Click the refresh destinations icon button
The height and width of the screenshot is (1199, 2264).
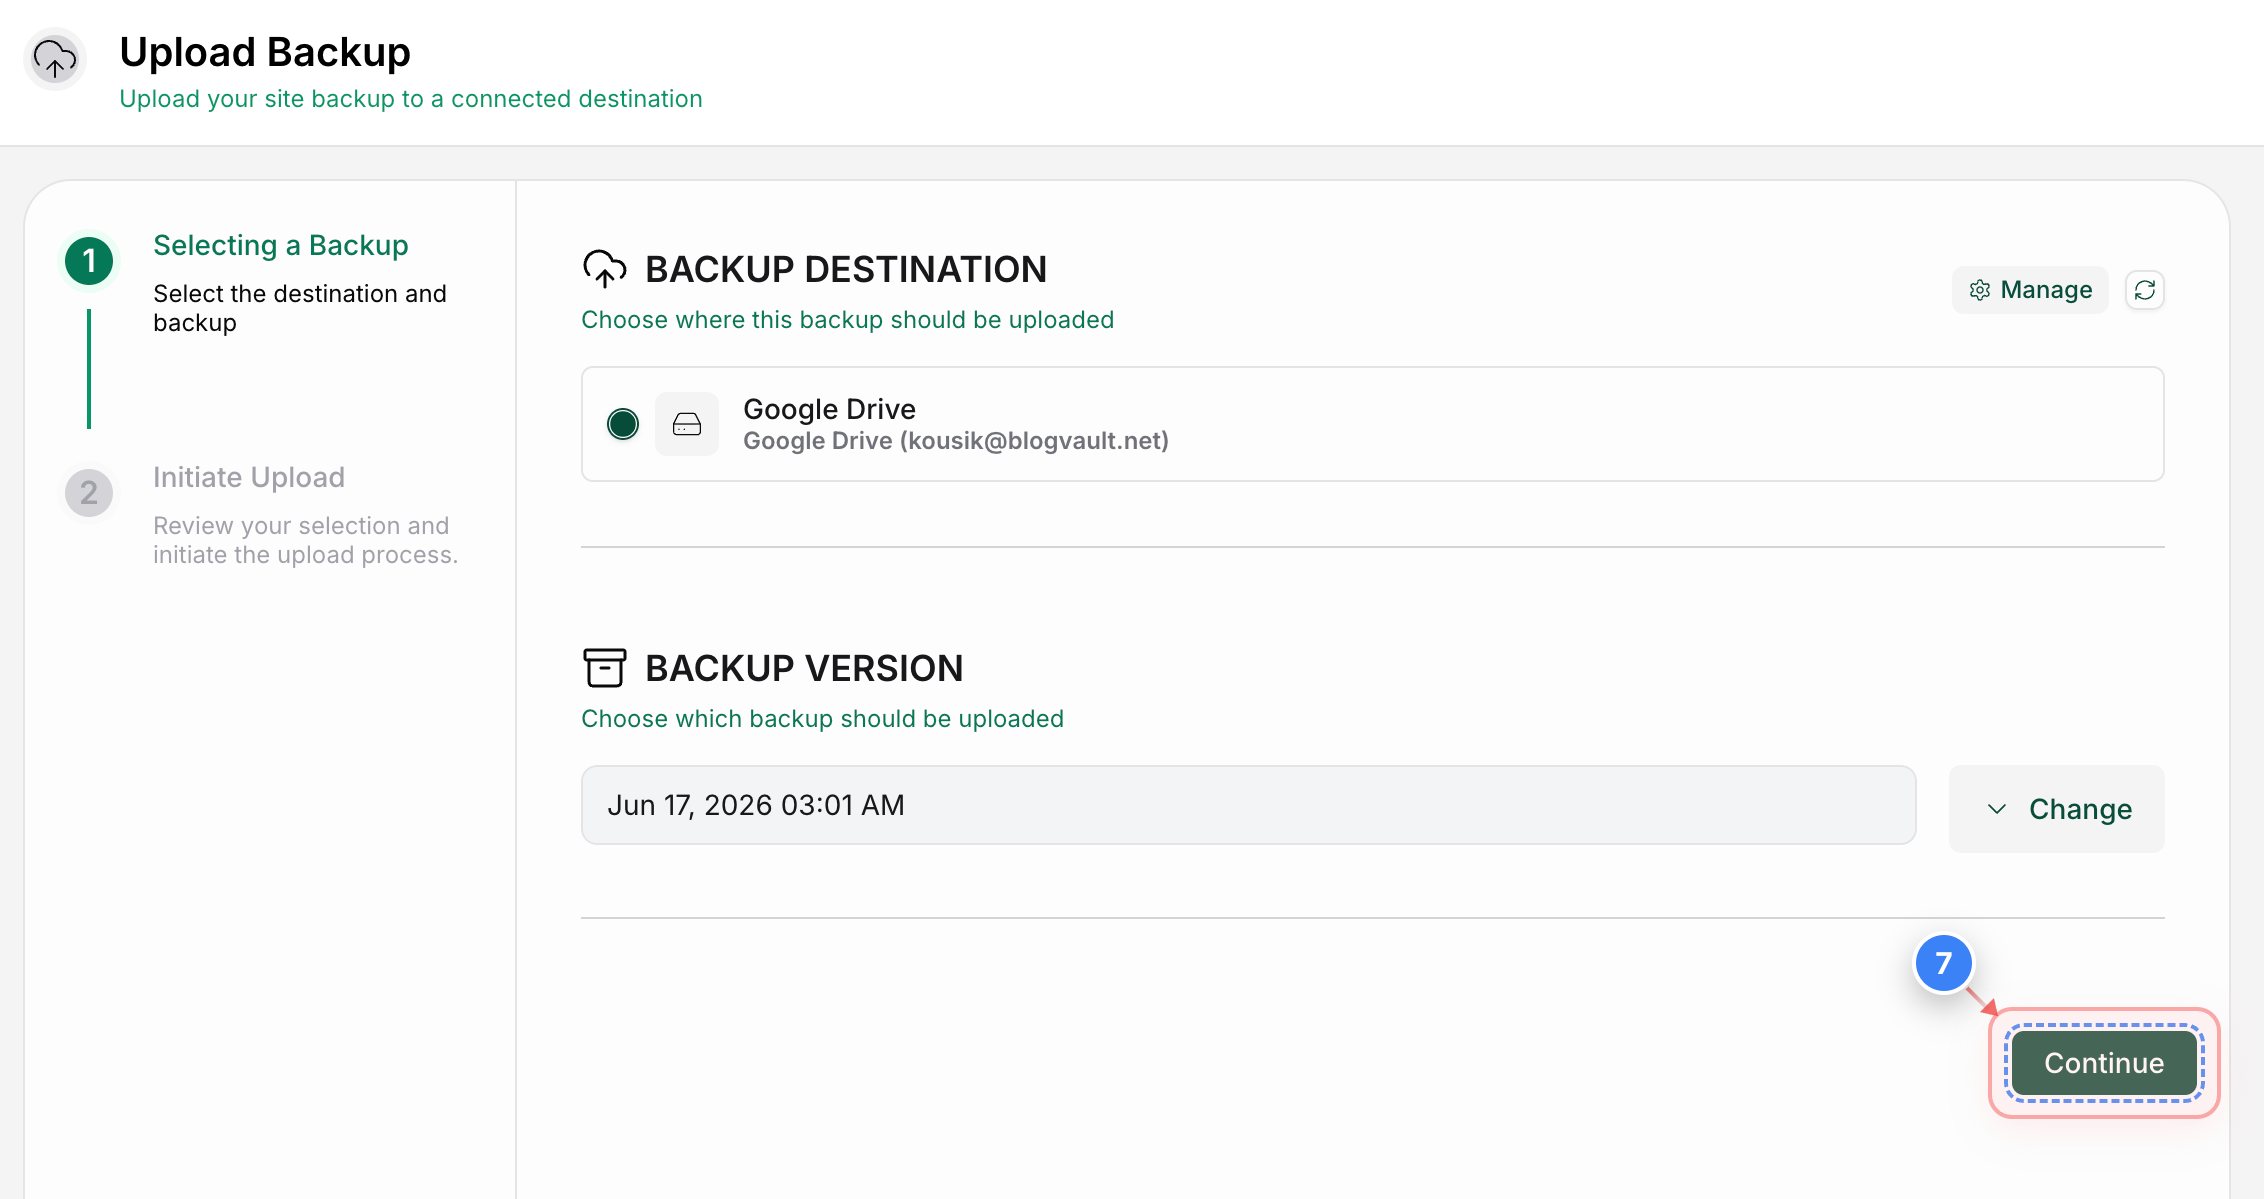tap(2144, 290)
